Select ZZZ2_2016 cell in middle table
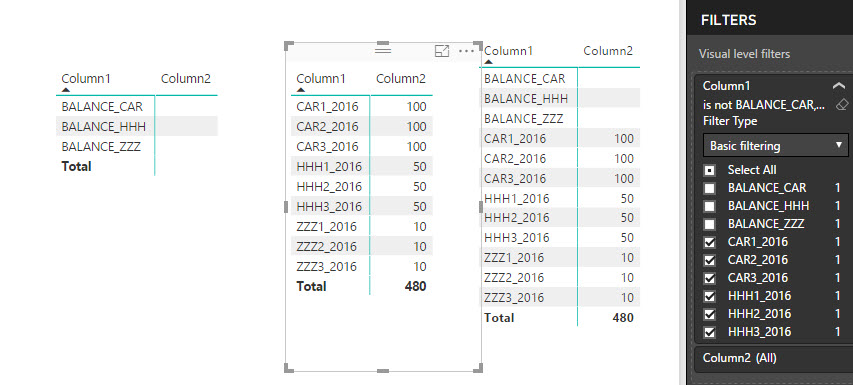This screenshot has height=385, width=853. click(326, 246)
